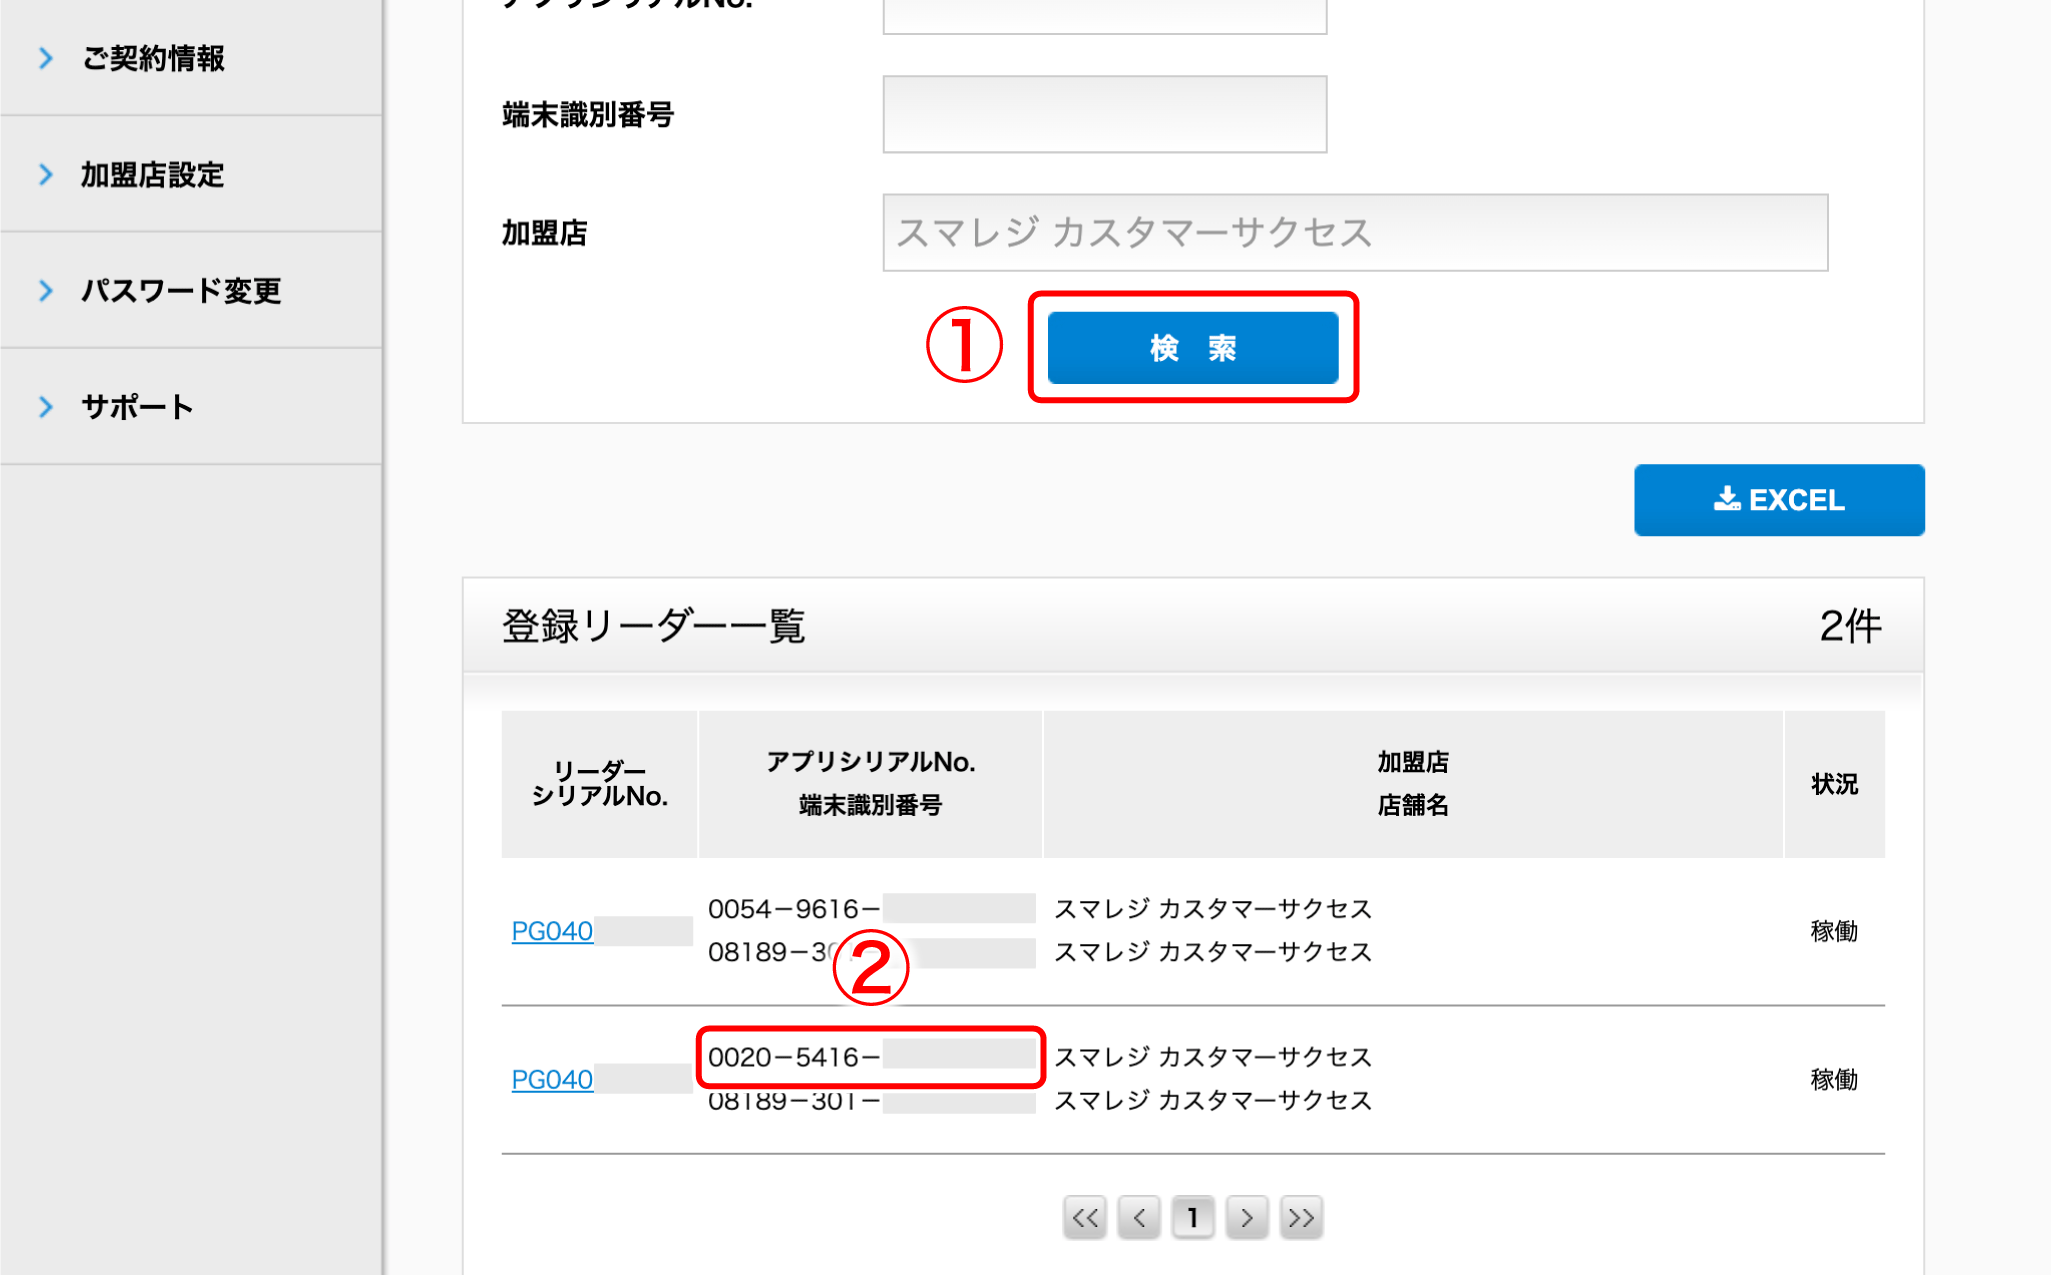The height and width of the screenshot is (1275, 2051).
Task: Open the ご契約情報 sidebar menu item
Action: (153, 59)
